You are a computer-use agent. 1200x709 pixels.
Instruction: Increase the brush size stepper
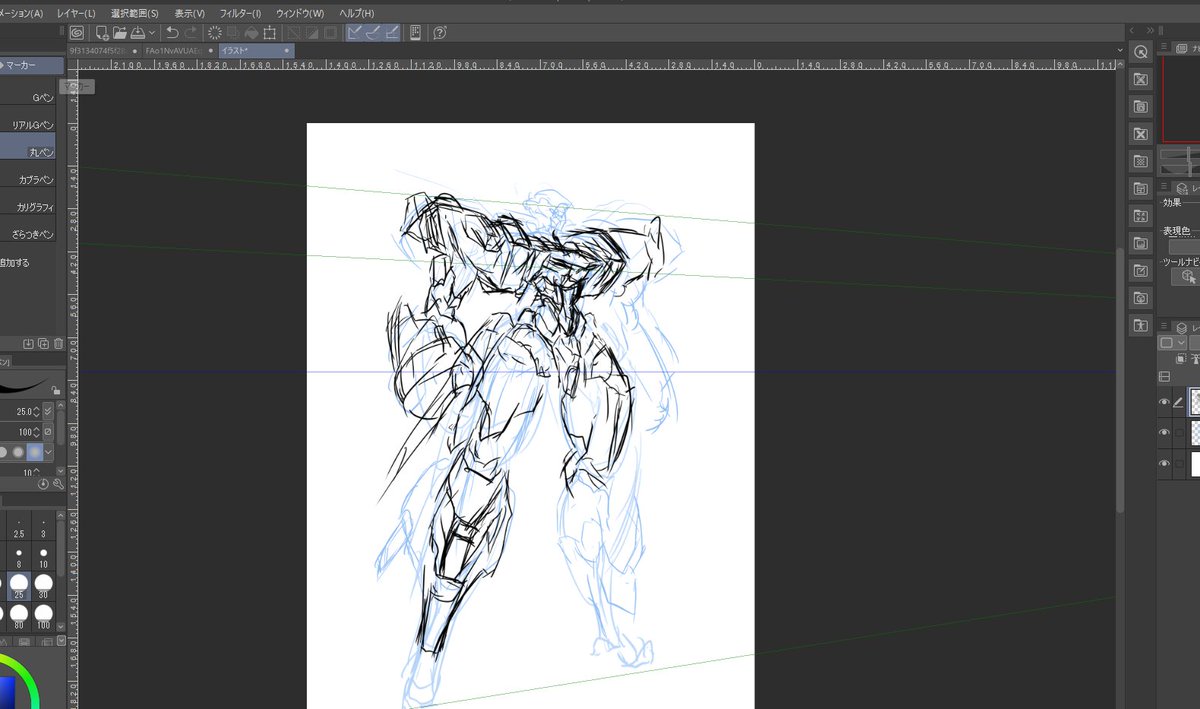click(37, 408)
